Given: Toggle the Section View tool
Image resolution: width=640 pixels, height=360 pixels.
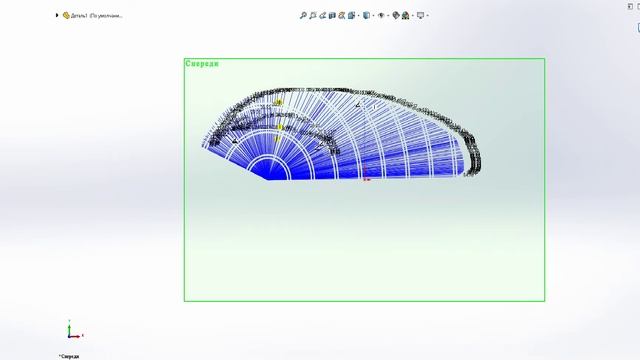Looking at the screenshot, I should click(x=332, y=16).
